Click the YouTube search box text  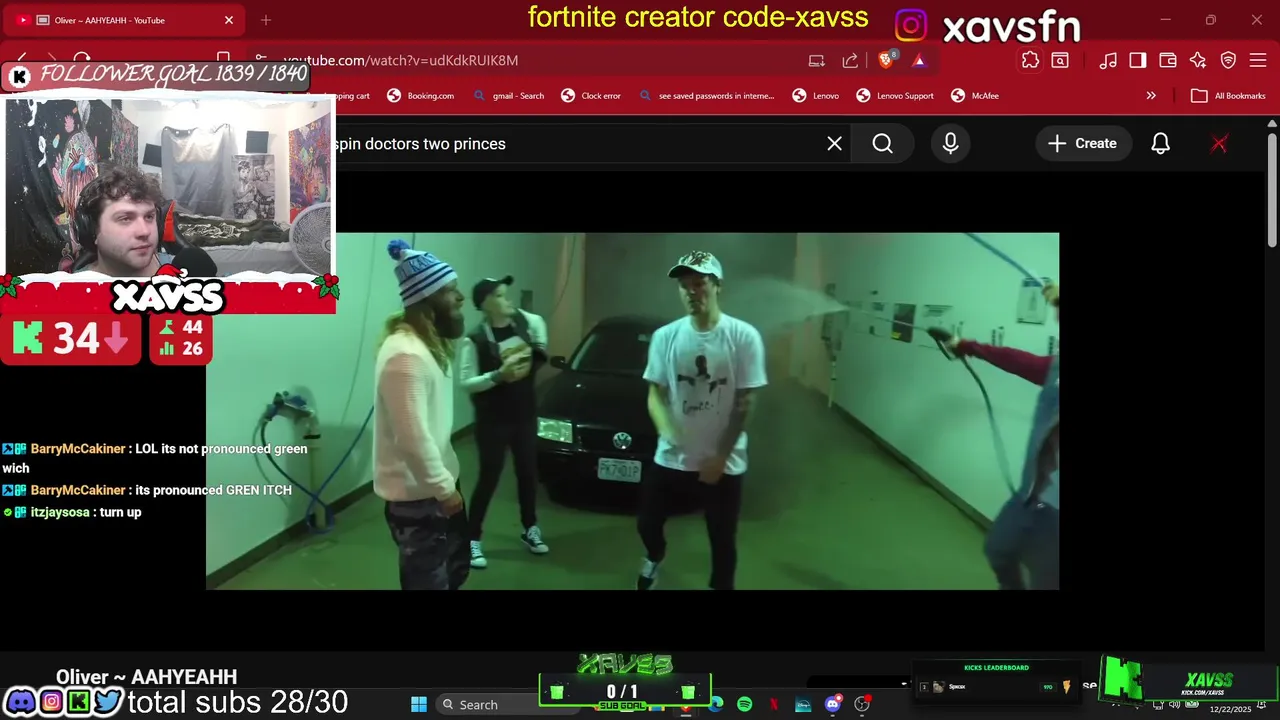[420, 144]
